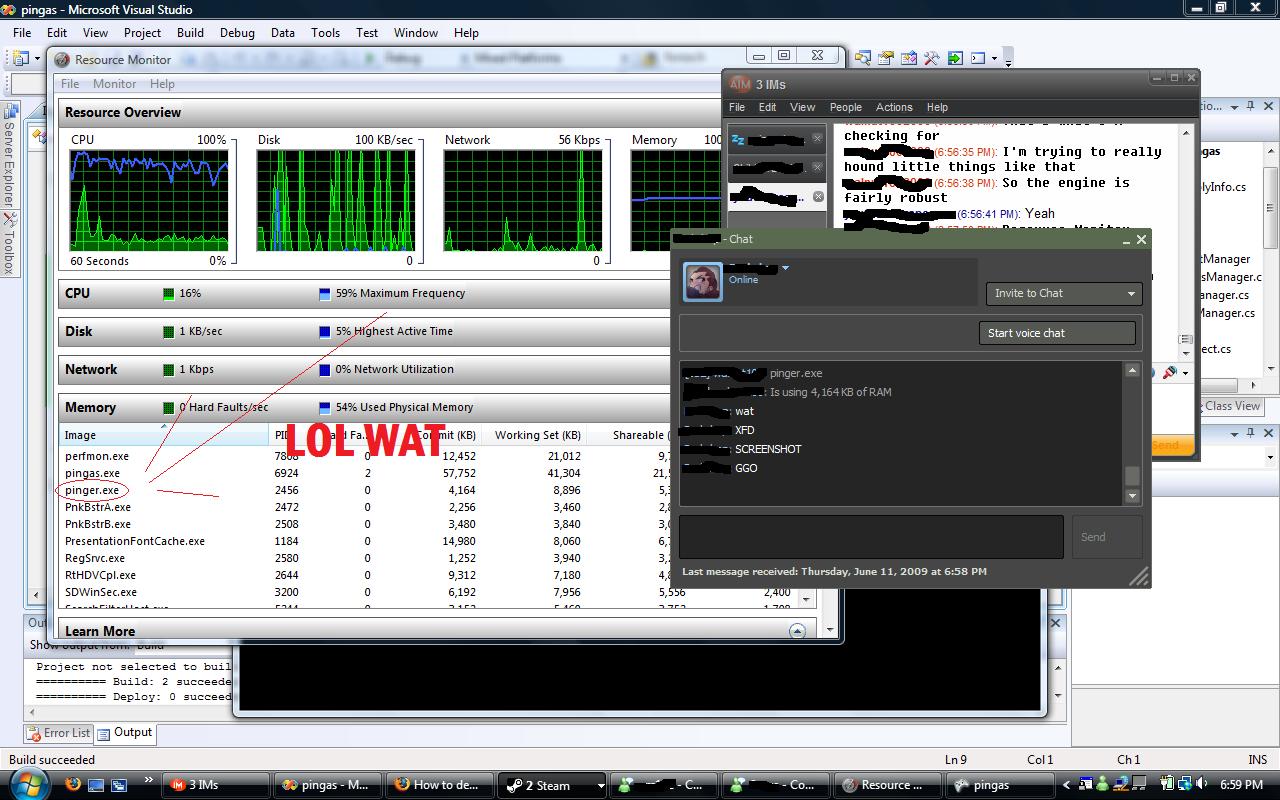The width and height of the screenshot is (1280, 800).
Task: Click the green Hard Faults legend square
Action: pyautogui.click(x=169, y=408)
